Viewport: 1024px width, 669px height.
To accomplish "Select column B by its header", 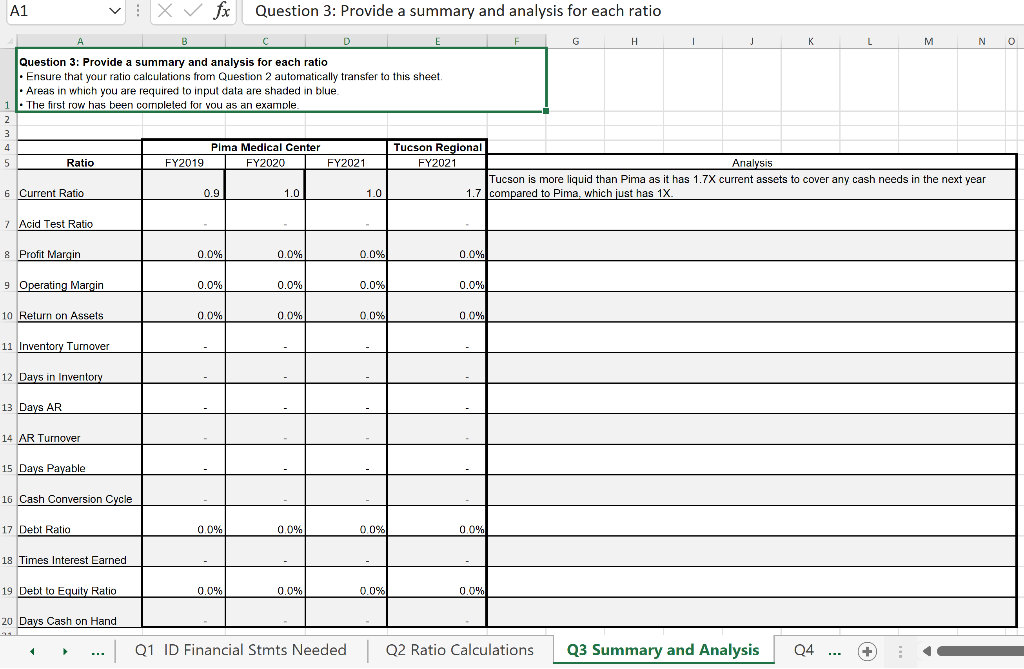I will pos(184,42).
